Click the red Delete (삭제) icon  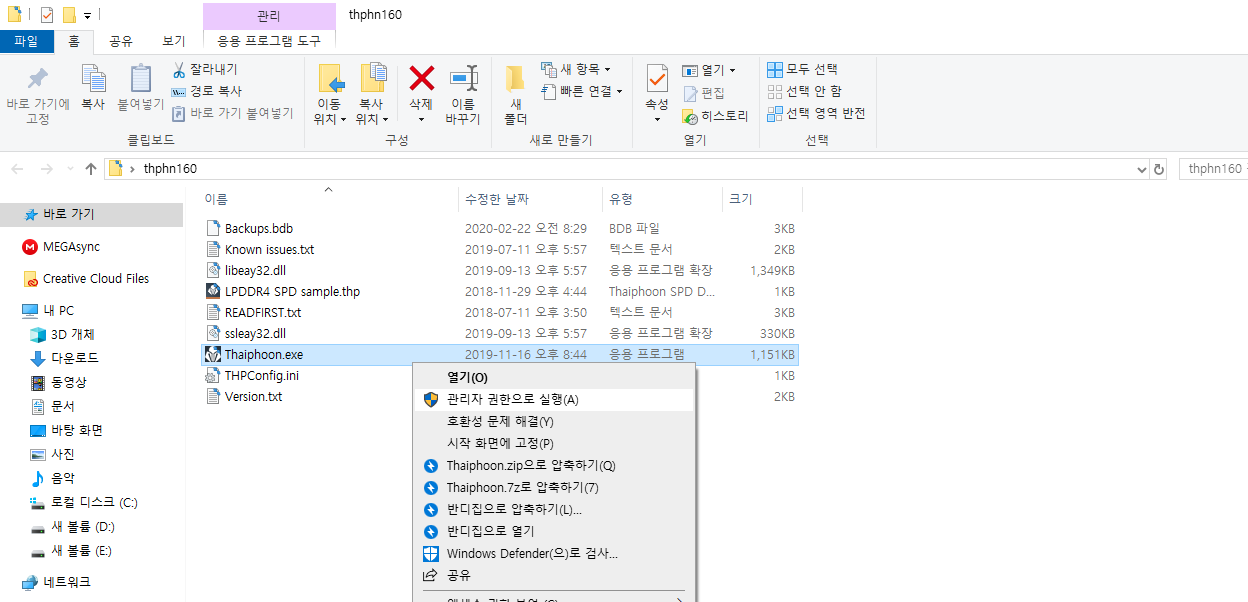(x=421, y=79)
